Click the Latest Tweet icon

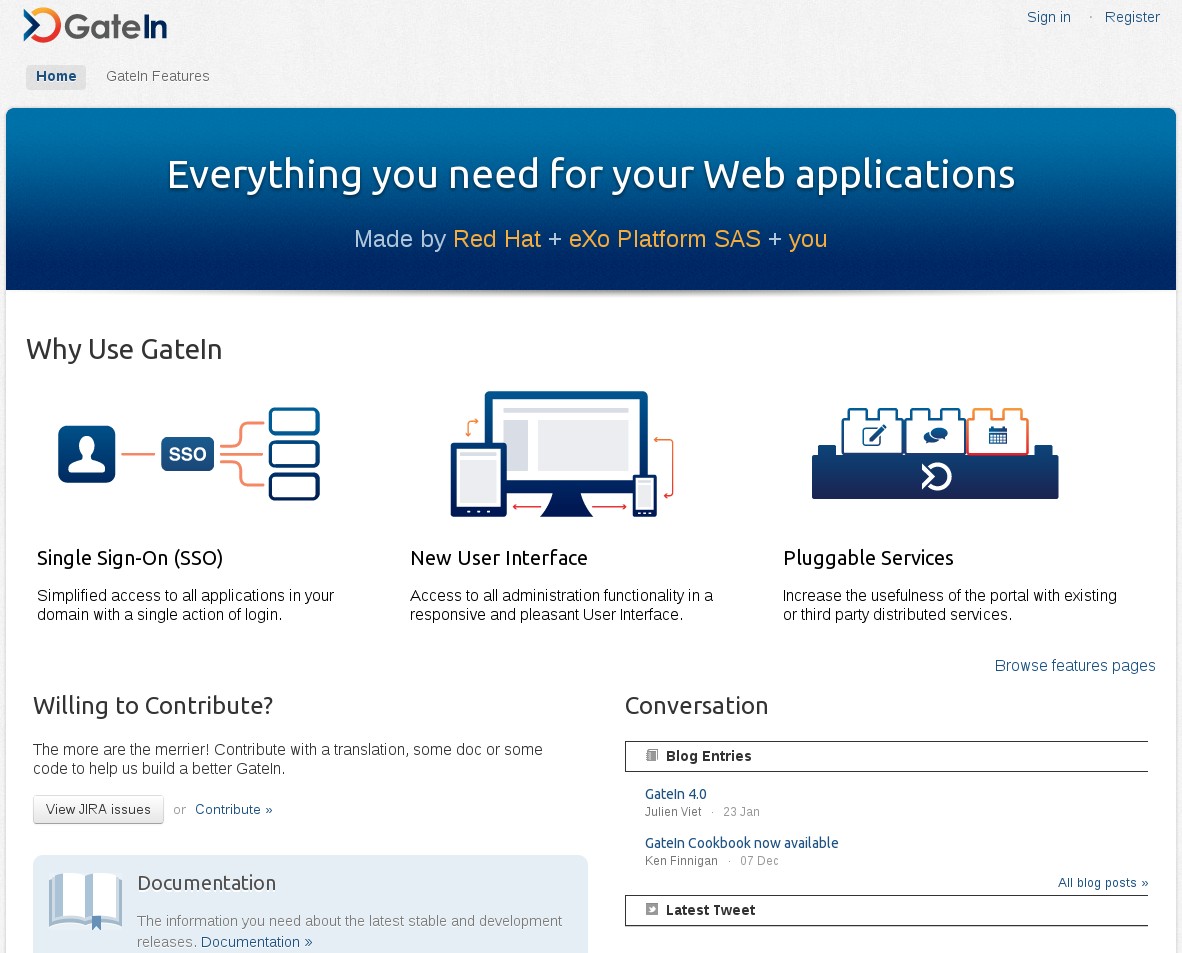[x=652, y=909]
